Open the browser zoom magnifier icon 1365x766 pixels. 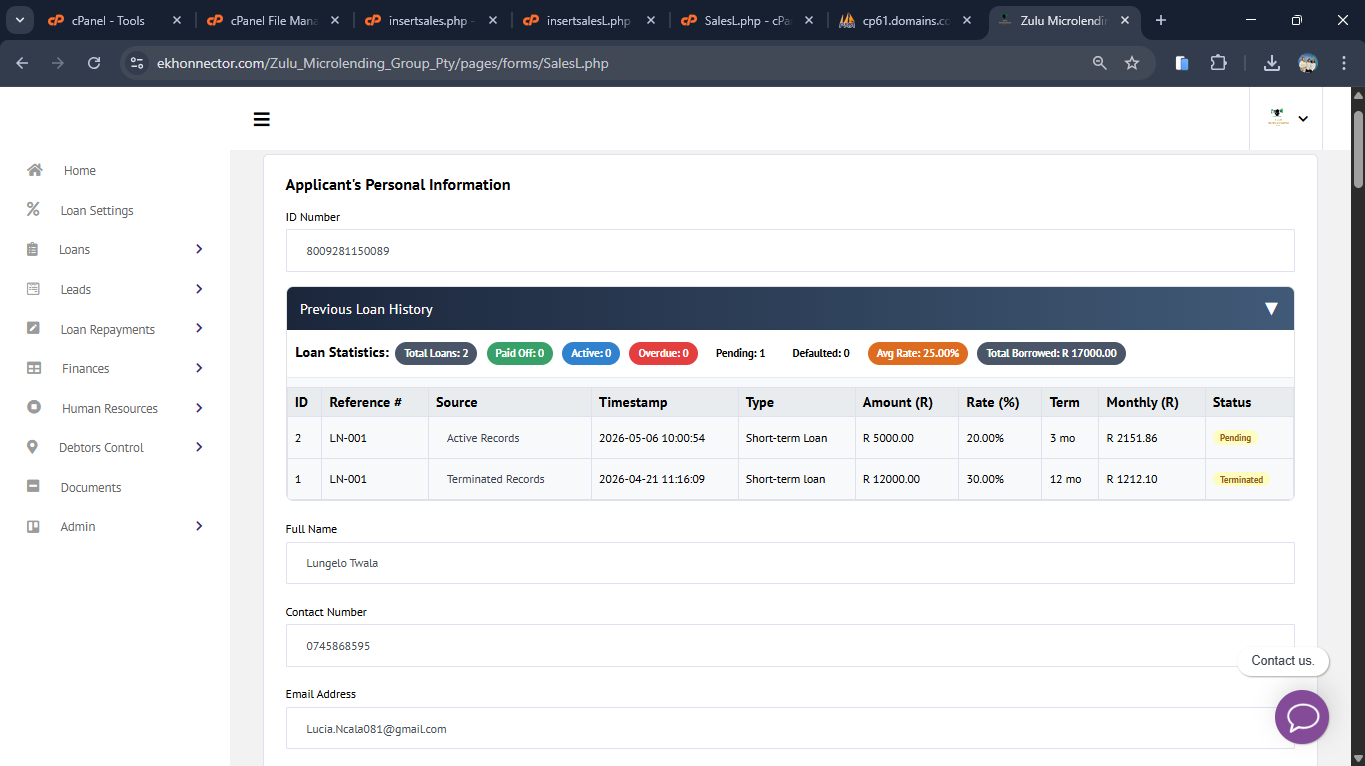tap(1100, 63)
